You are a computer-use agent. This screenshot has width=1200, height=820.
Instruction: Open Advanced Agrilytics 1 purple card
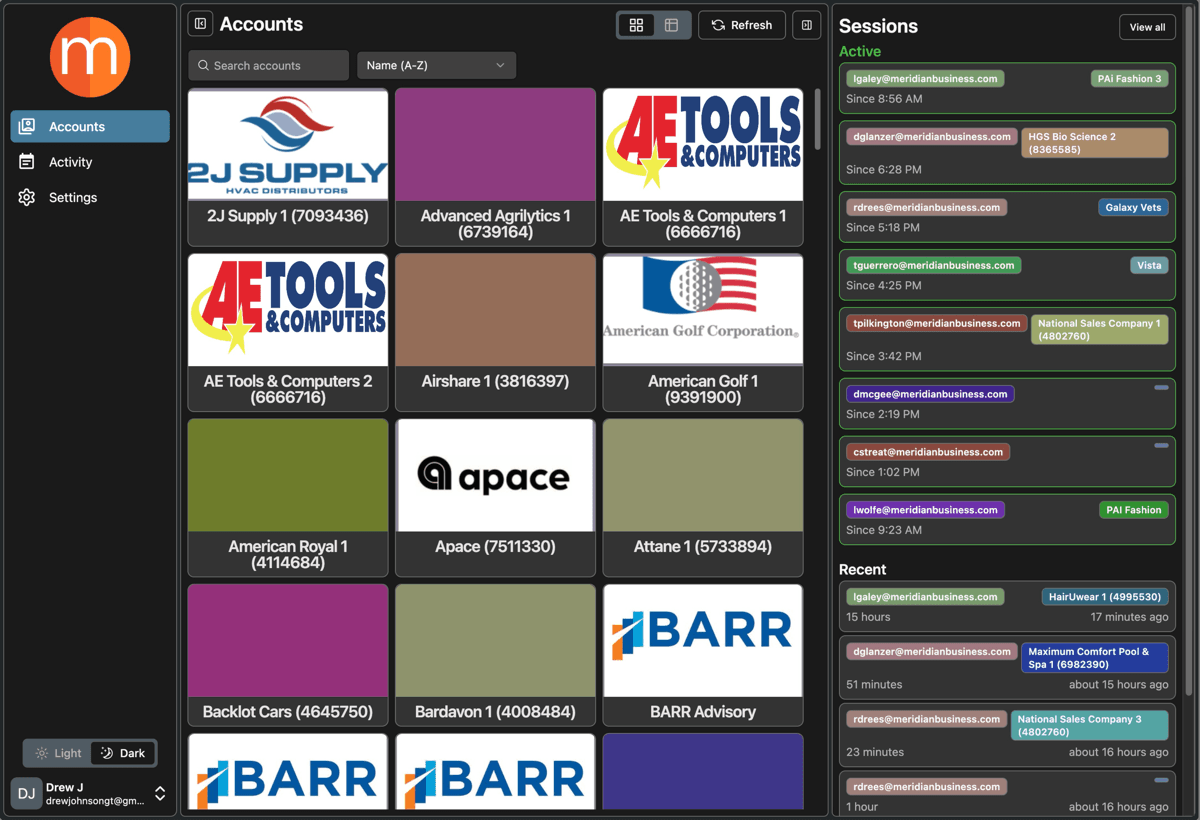point(496,167)
